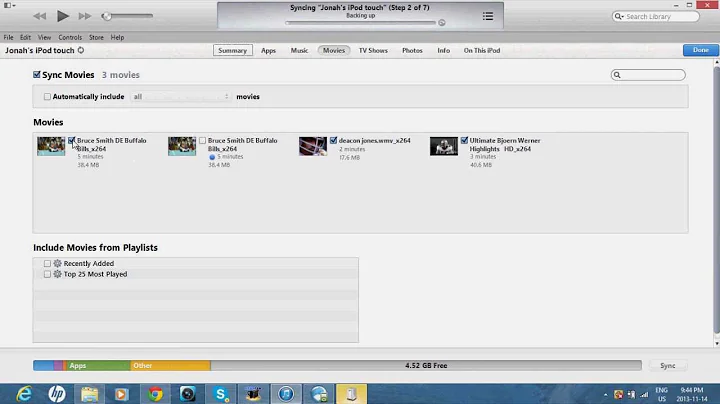Click the Sync button
Screen dimensions: 720x404
click(668, 365)
